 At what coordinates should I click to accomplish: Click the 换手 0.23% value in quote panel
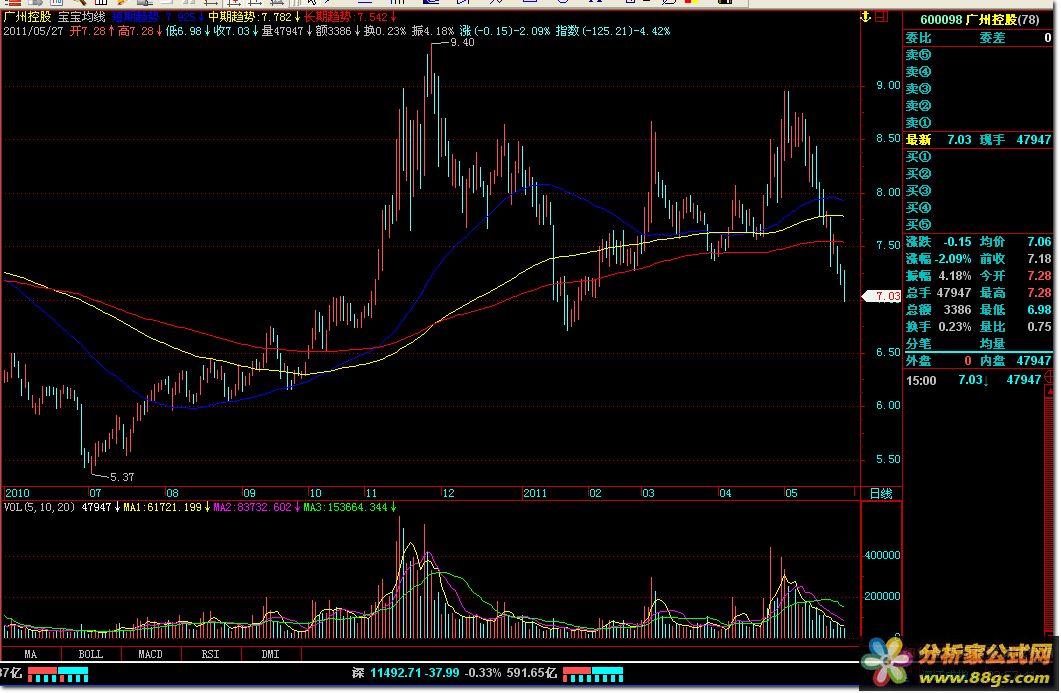[x=955, y=326]
